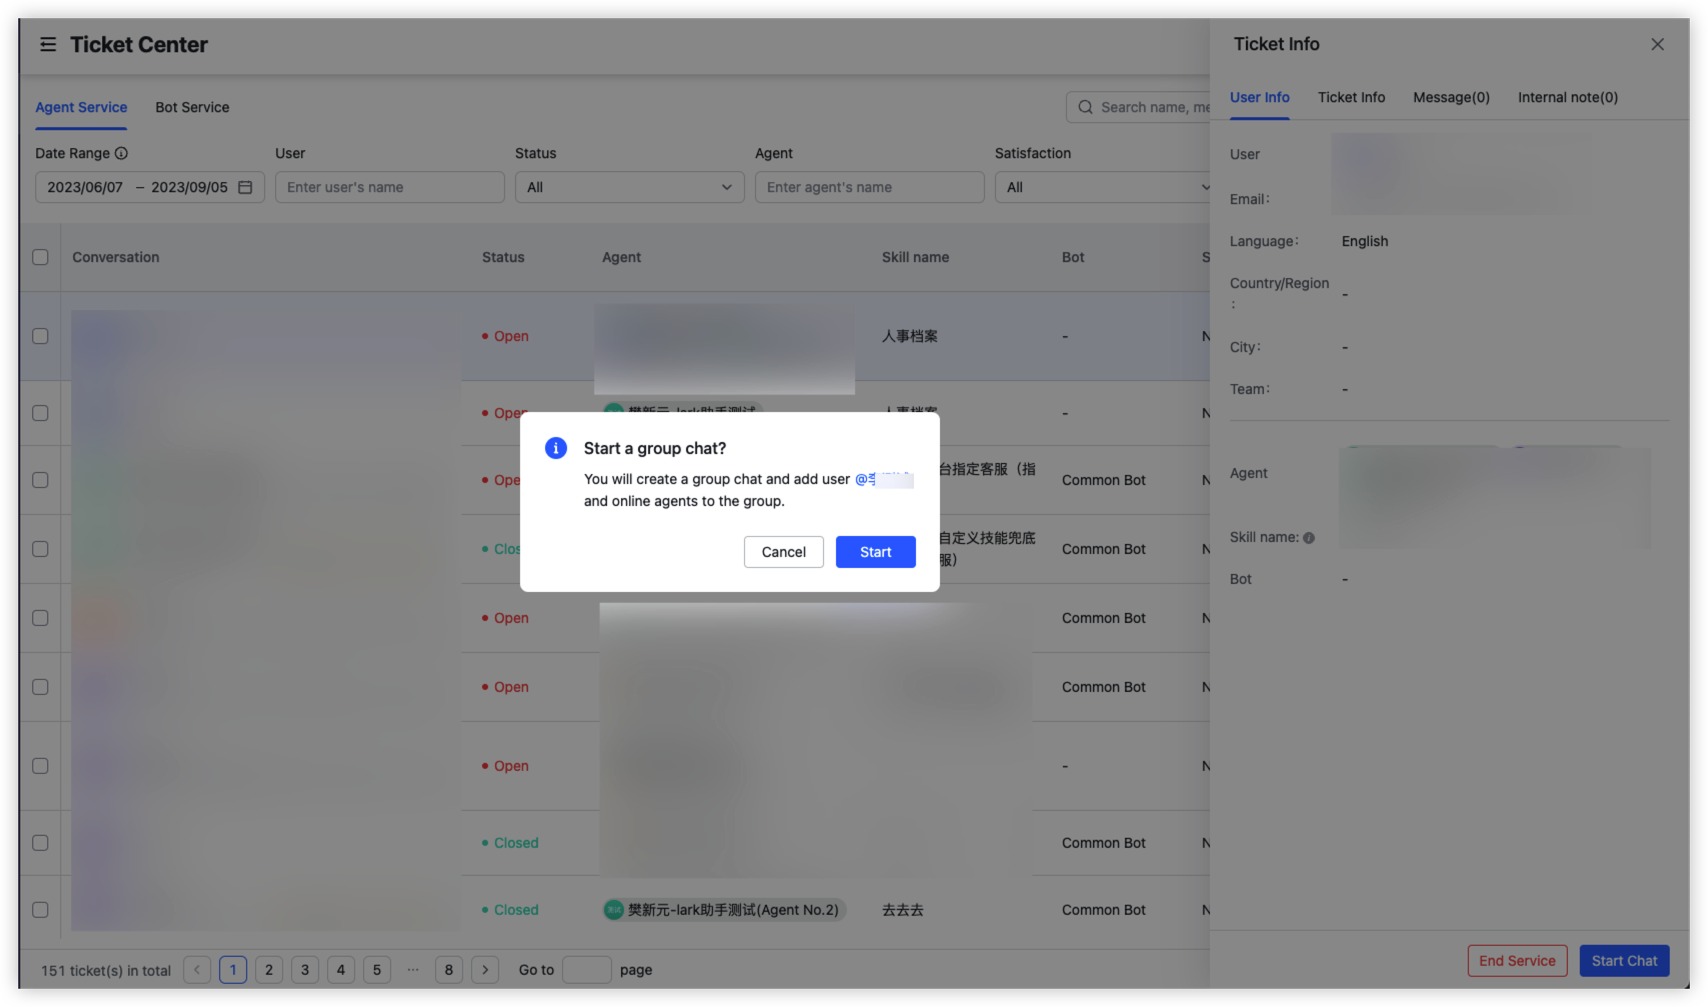Screen dimensions: 1708x1007
Task: Click the Skill name info icon
Action: coord(1309,538)
